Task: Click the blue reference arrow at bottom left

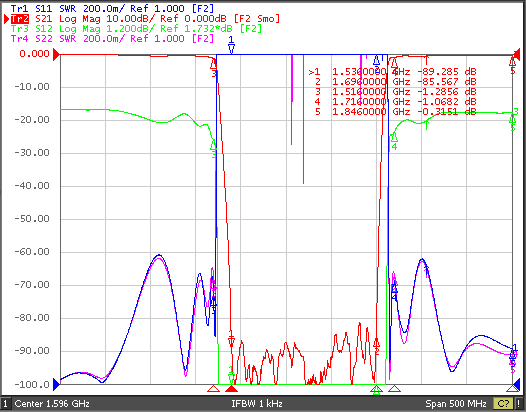Action: (57, 384)
